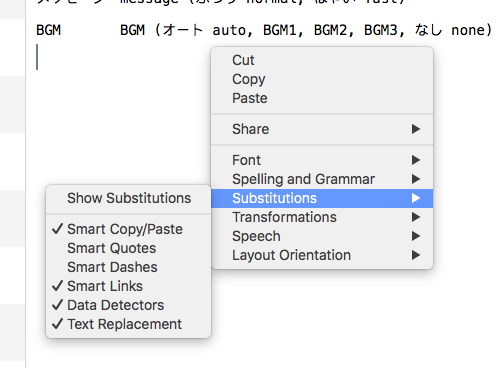Enable Smart Dashes substitution

point(129,267)
